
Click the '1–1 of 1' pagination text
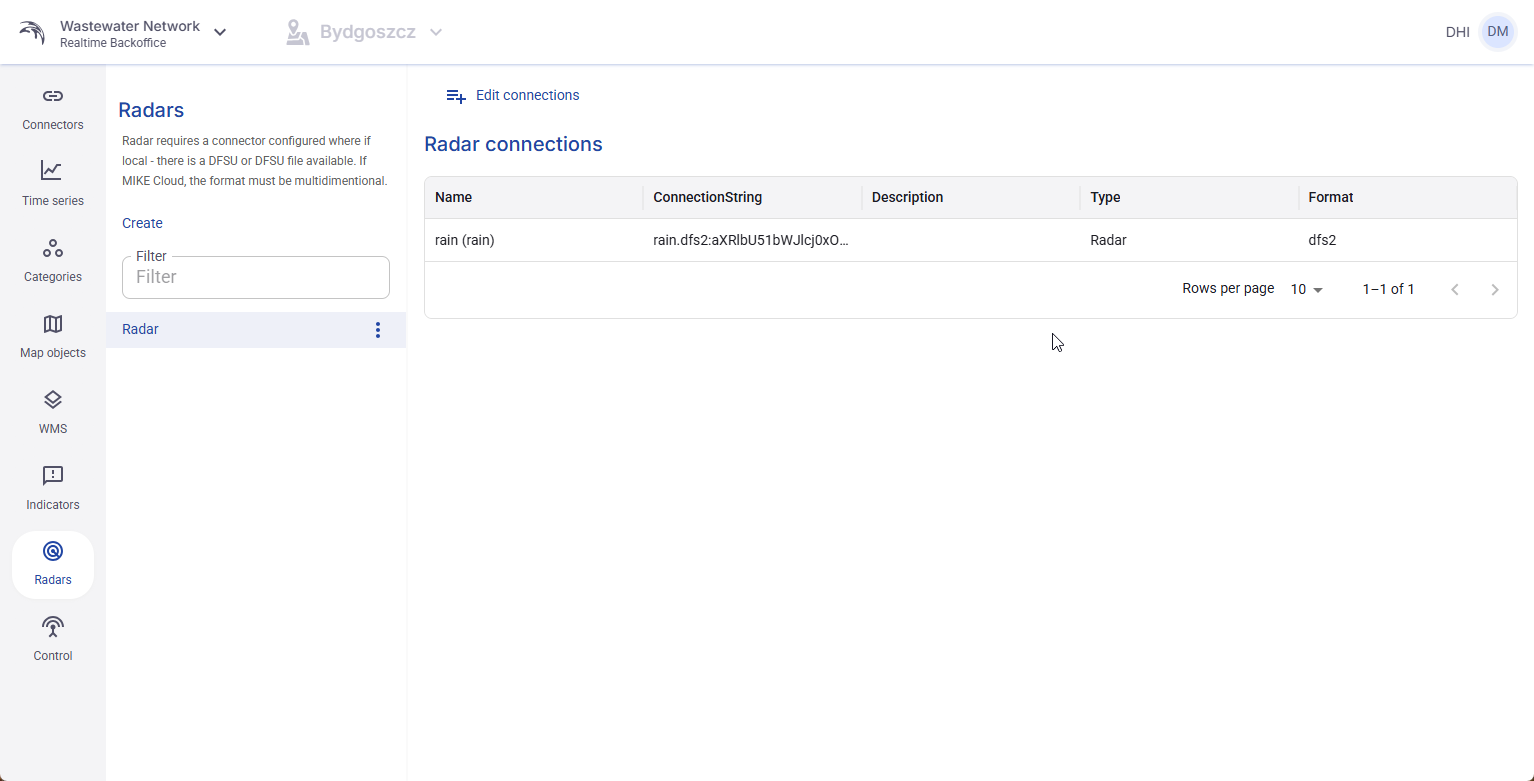click(1388, 289)
